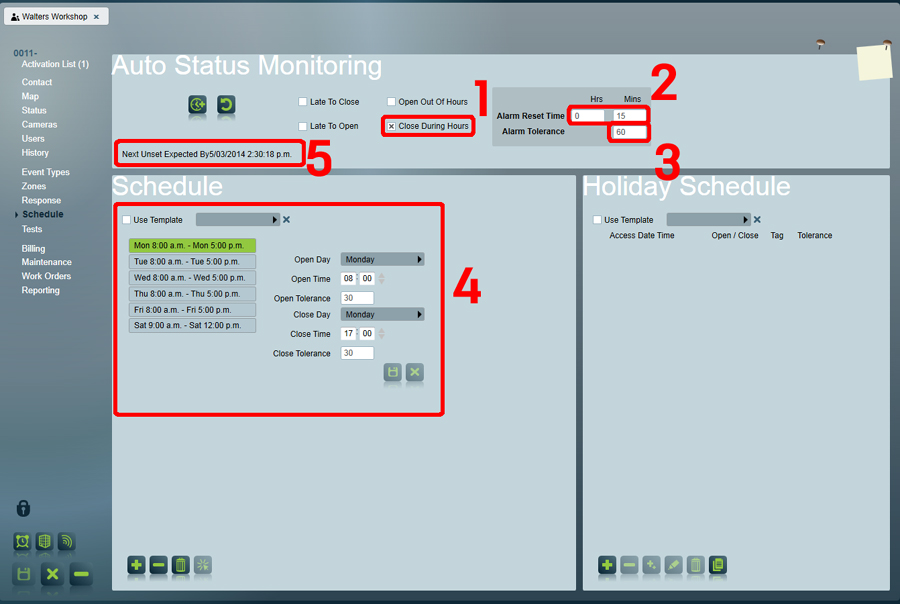Click the Holiday Schedule highlighter edit icon
The height and width of the screenshot is (604, 900).
click(x=673, y=565)
